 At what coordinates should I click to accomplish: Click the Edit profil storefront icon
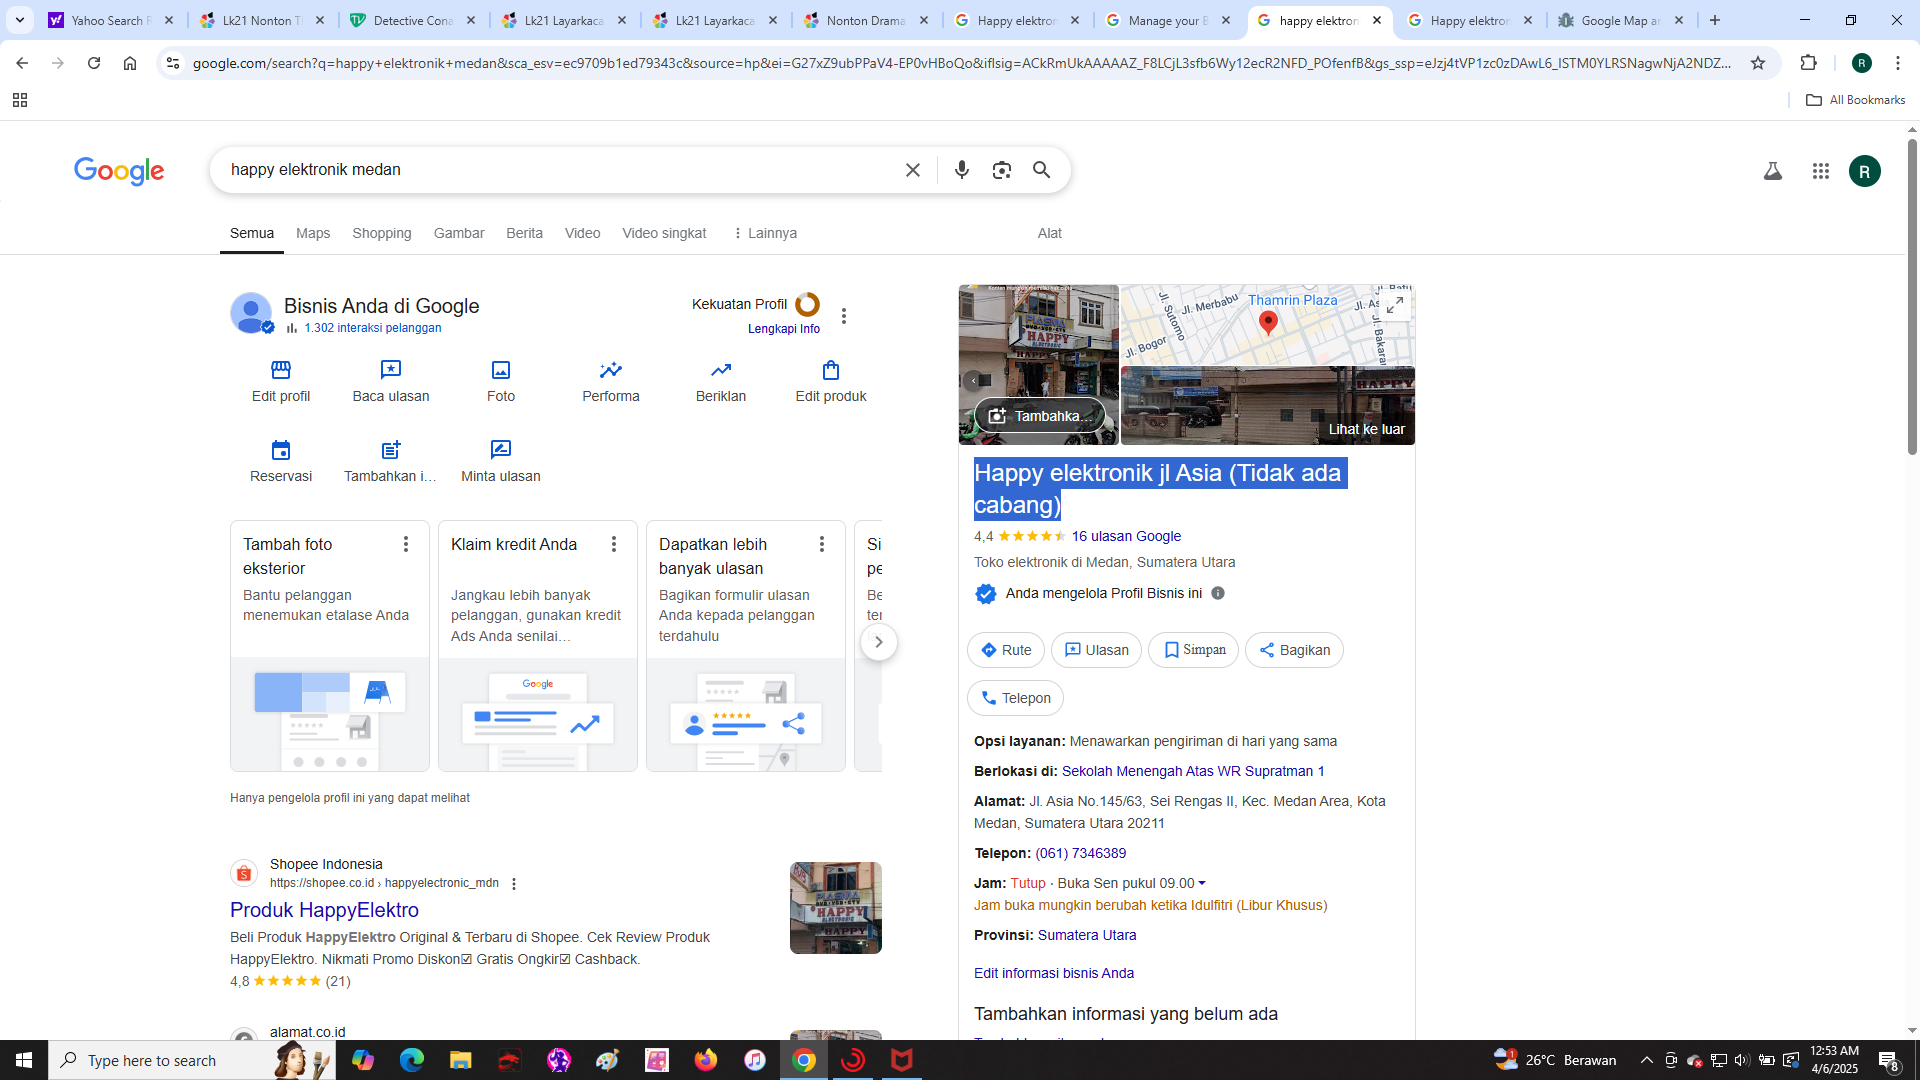tap(281, 370)
